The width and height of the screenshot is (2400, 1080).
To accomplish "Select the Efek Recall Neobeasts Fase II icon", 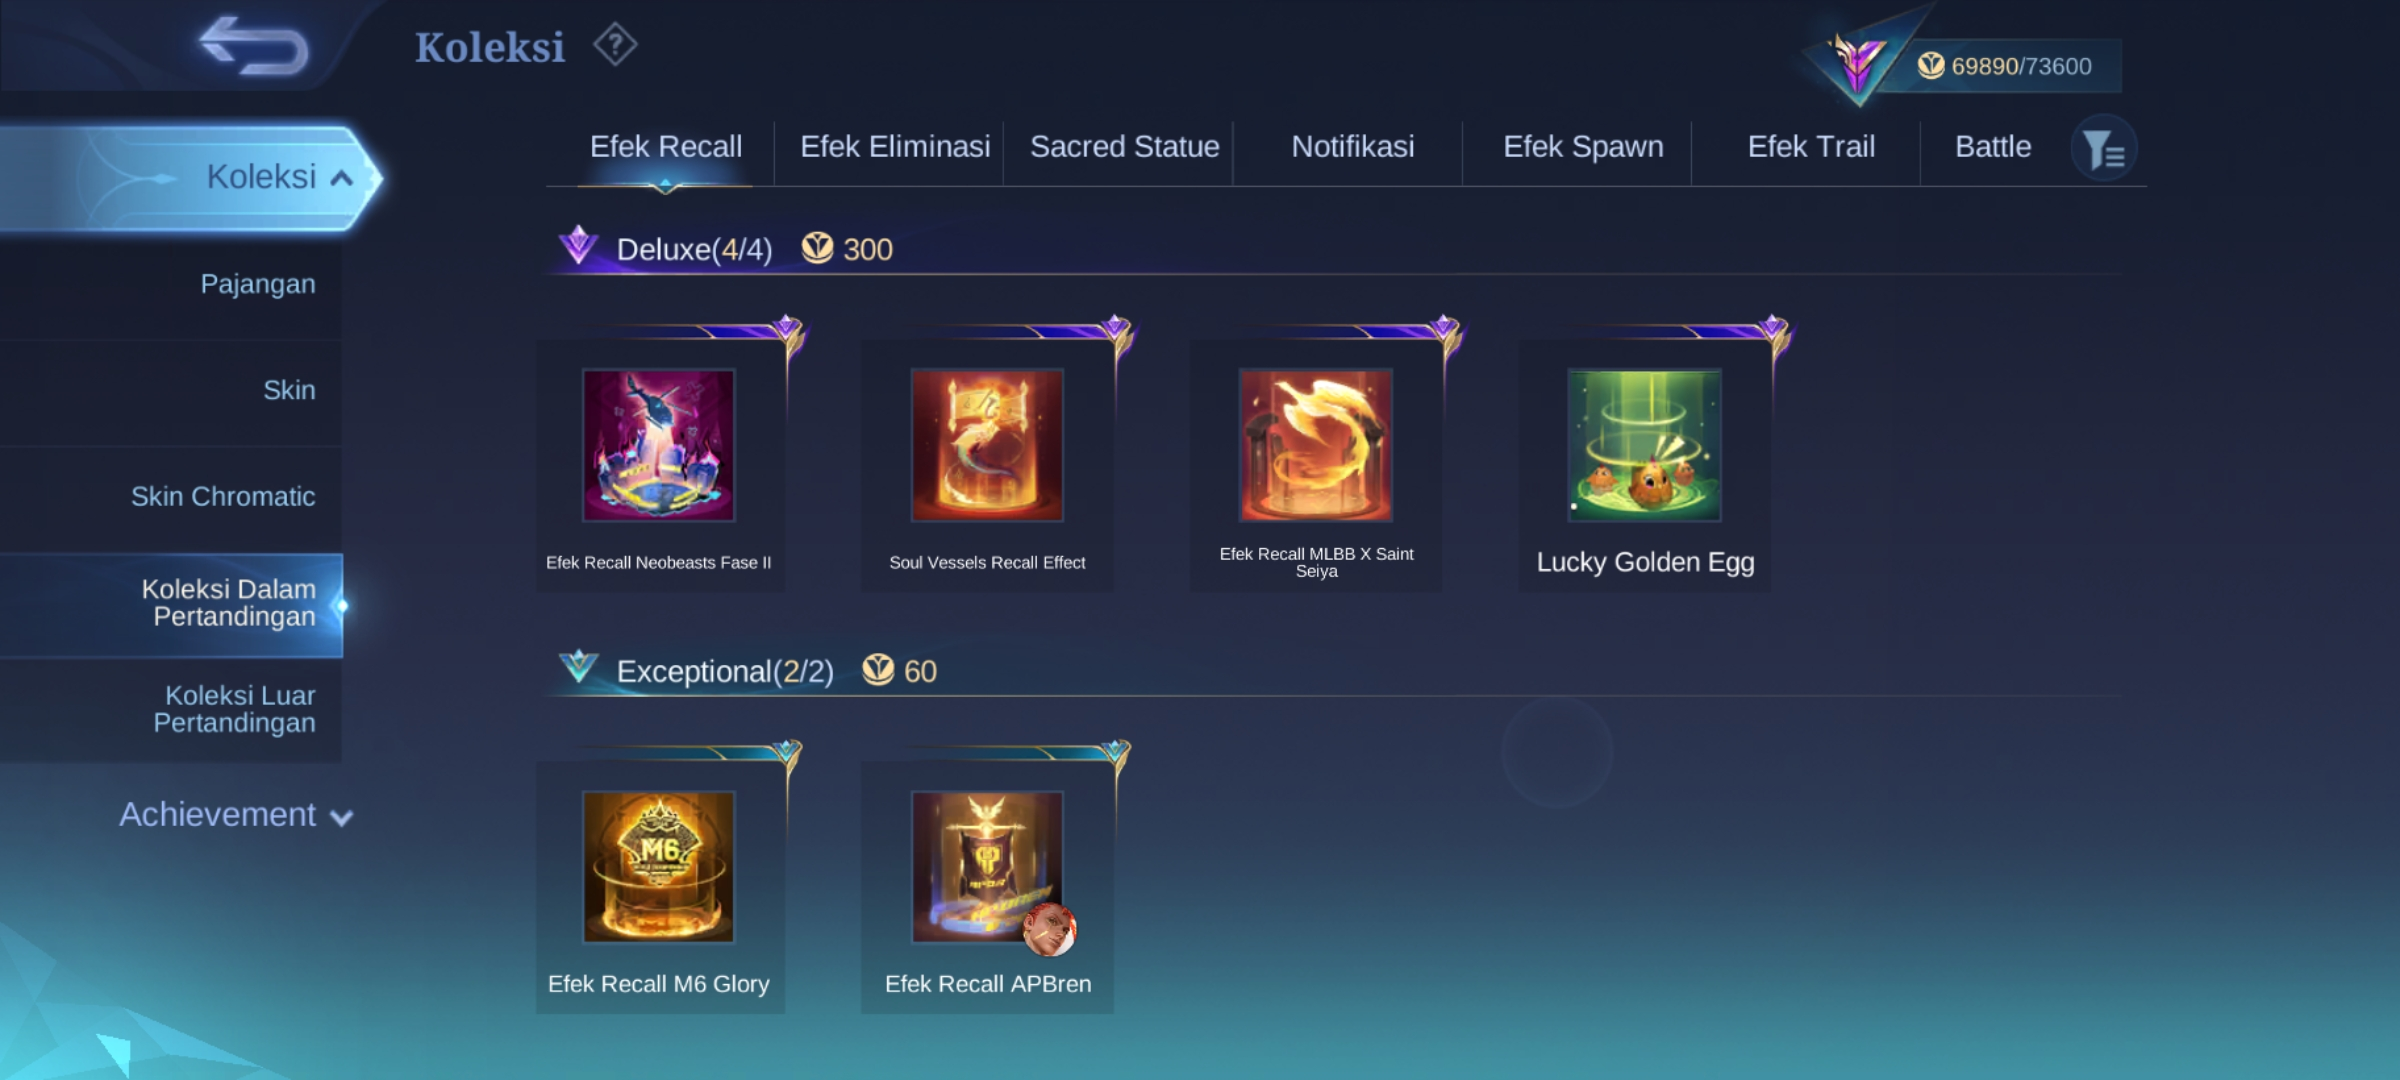I will tap(659, 445).
